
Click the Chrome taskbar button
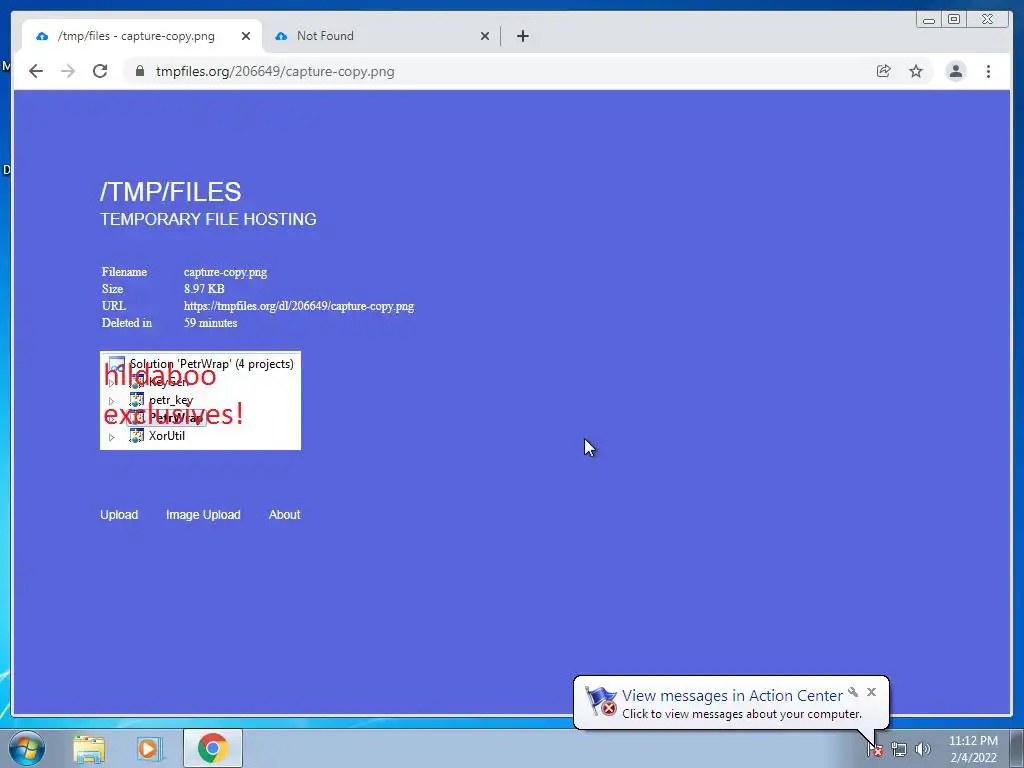(x=213, y=748)
